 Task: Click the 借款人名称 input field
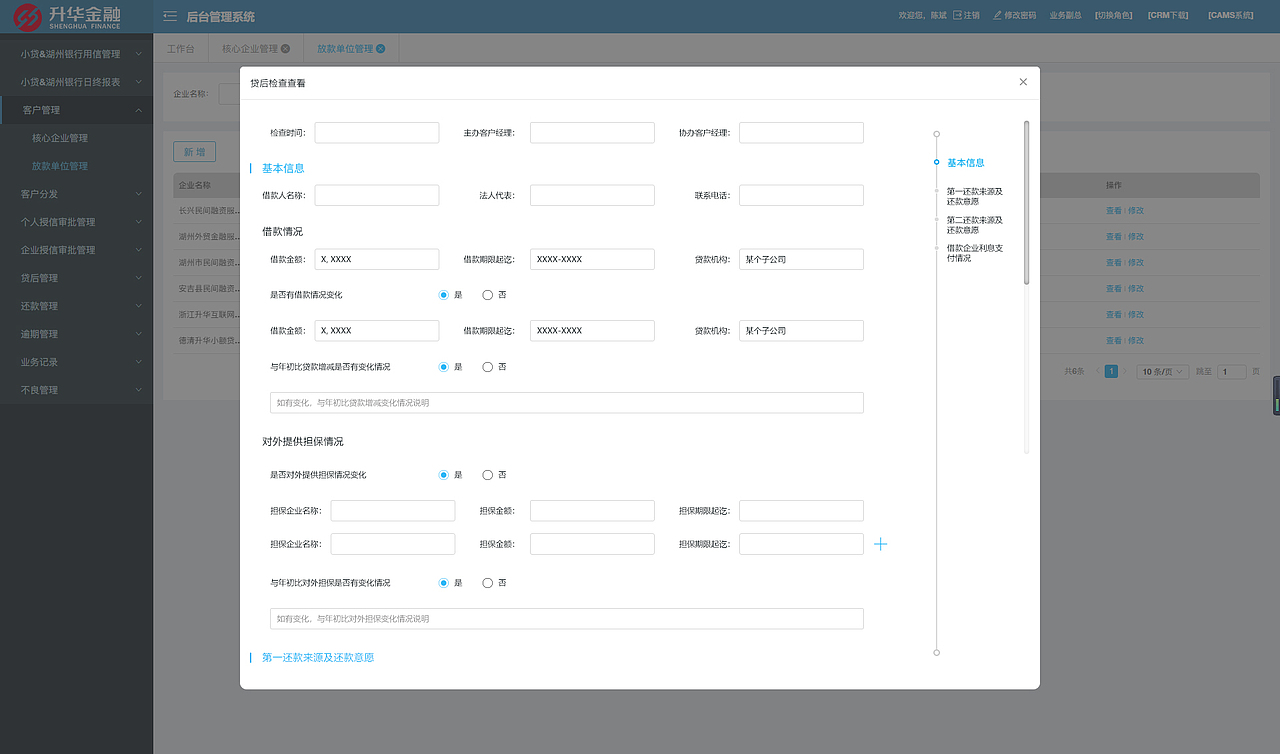click(x=377, y=195)
